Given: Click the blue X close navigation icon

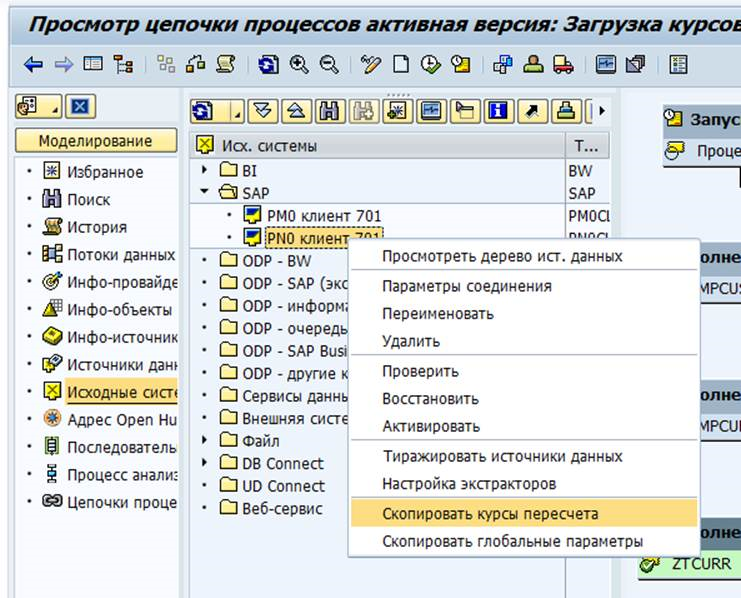Looking at the screenshot, I should (x=80, y=106).
